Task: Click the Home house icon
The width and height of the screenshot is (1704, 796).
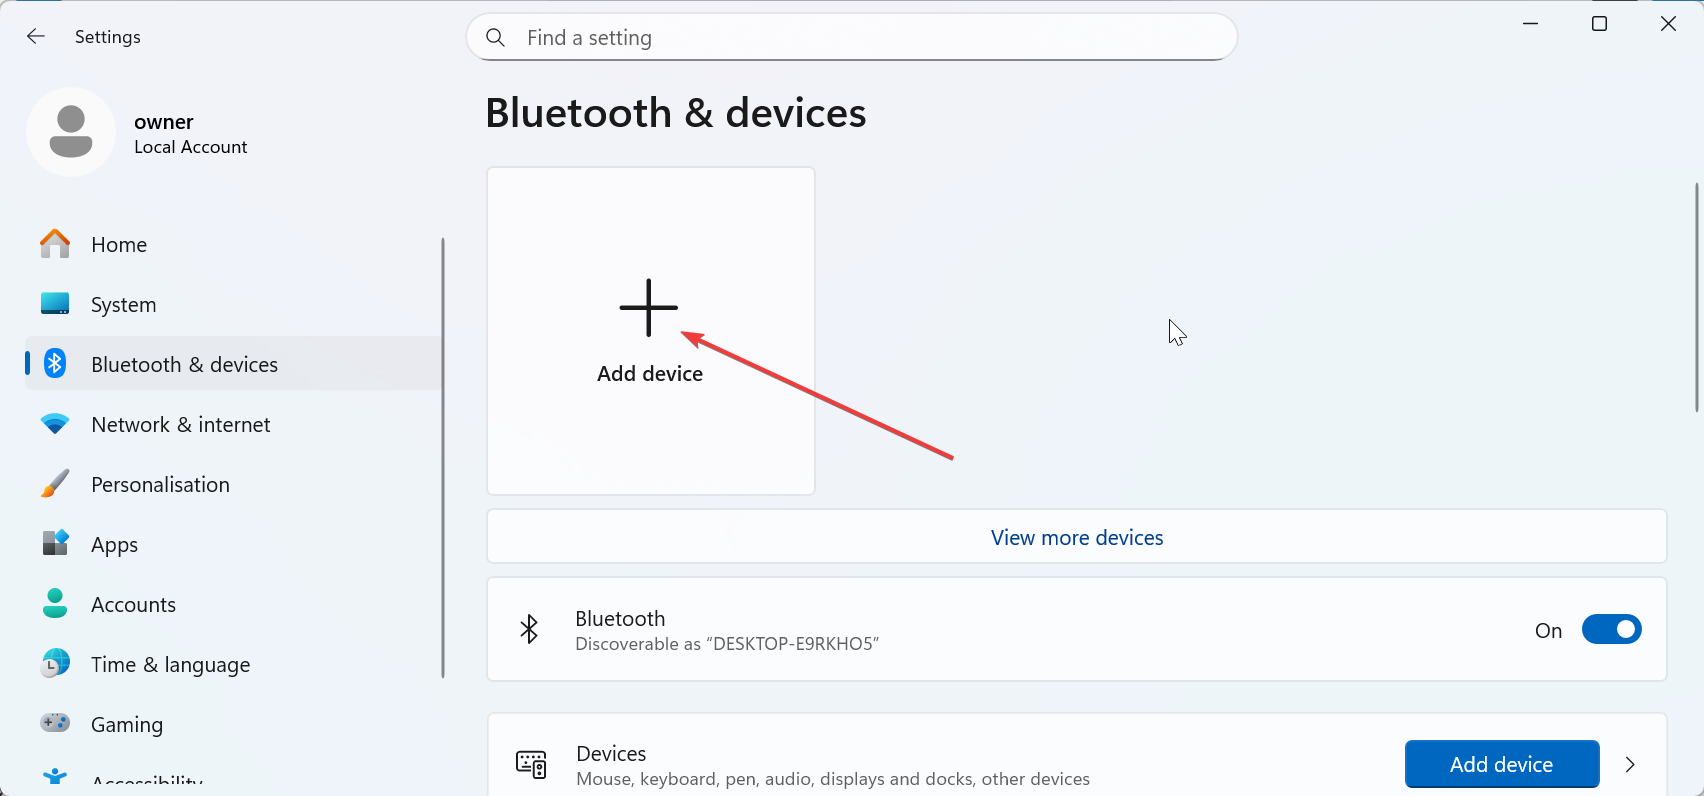Action: 55,244
